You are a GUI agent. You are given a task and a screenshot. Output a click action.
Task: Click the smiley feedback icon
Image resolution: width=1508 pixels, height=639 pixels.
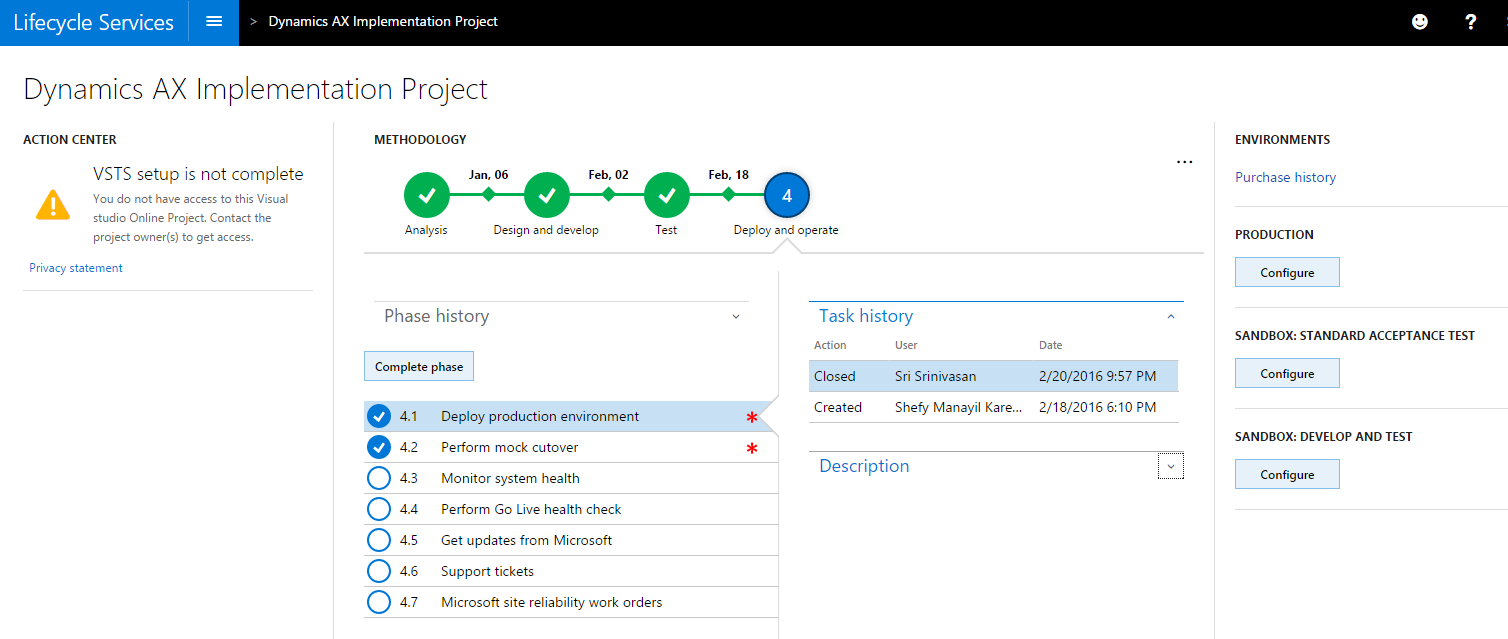pyautogui.click(x=1419, y=22)
